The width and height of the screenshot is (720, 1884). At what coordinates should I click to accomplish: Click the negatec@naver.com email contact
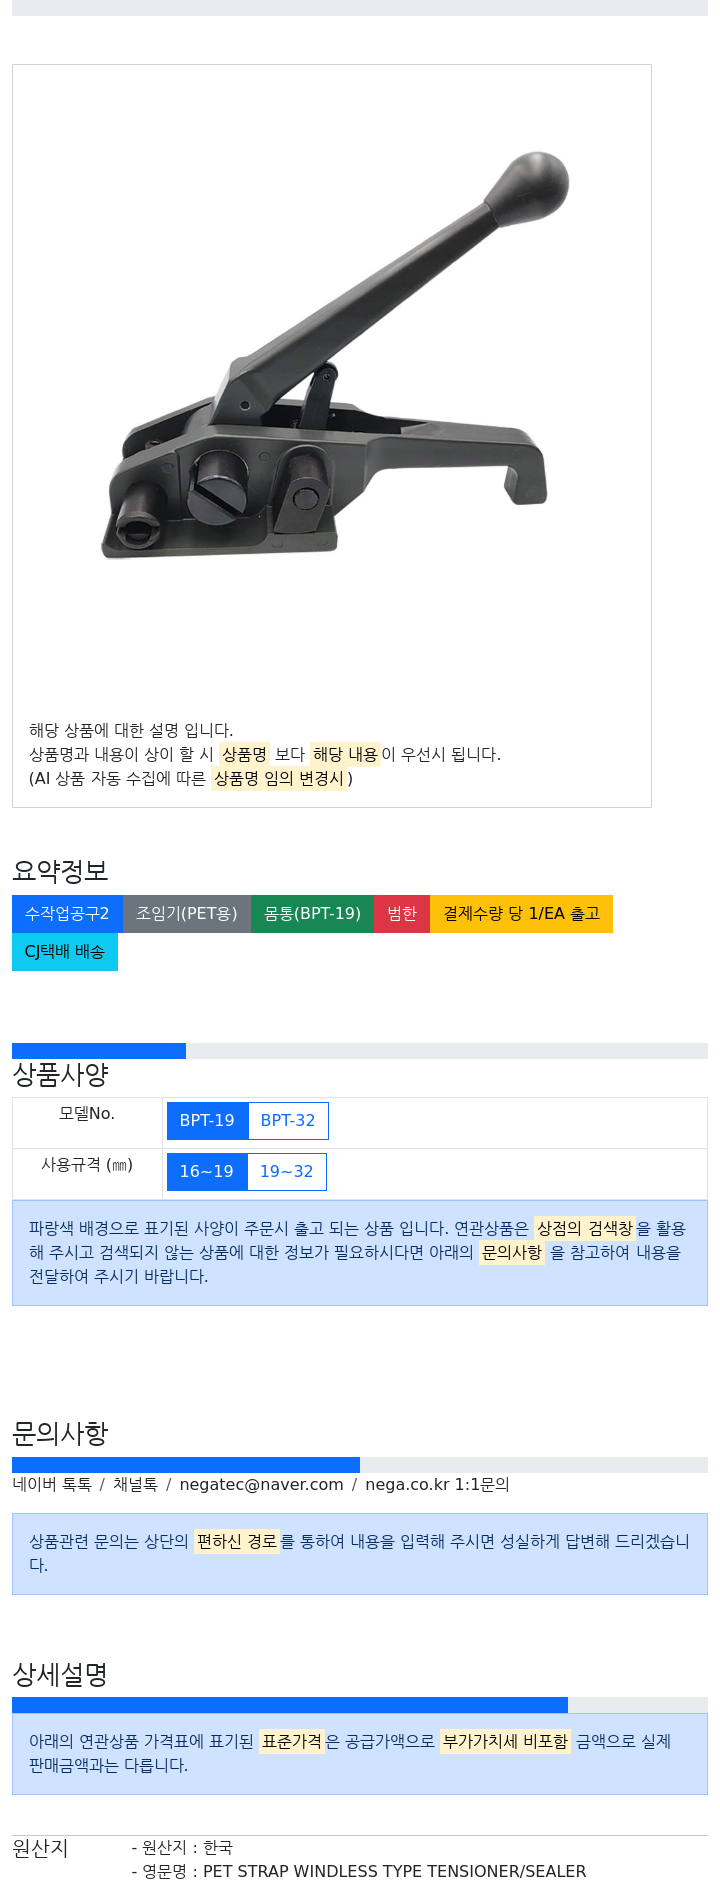pos(261,1485)
